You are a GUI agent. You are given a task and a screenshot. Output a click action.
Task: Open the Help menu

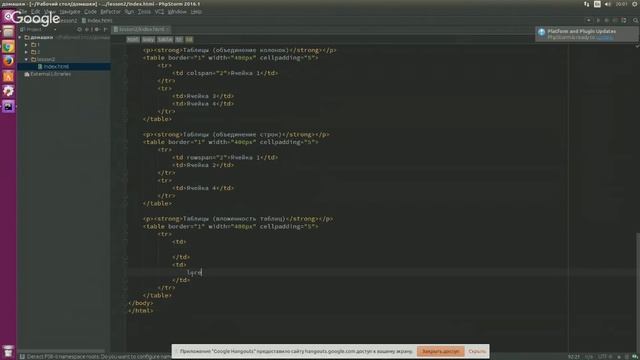(x=196, y=12)
